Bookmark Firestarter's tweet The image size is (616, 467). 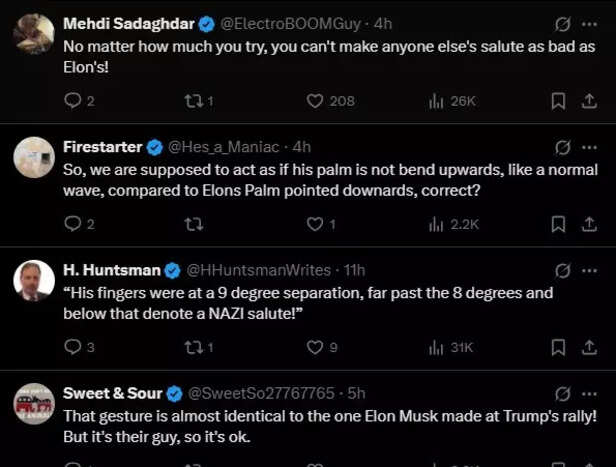click(559, 224)
